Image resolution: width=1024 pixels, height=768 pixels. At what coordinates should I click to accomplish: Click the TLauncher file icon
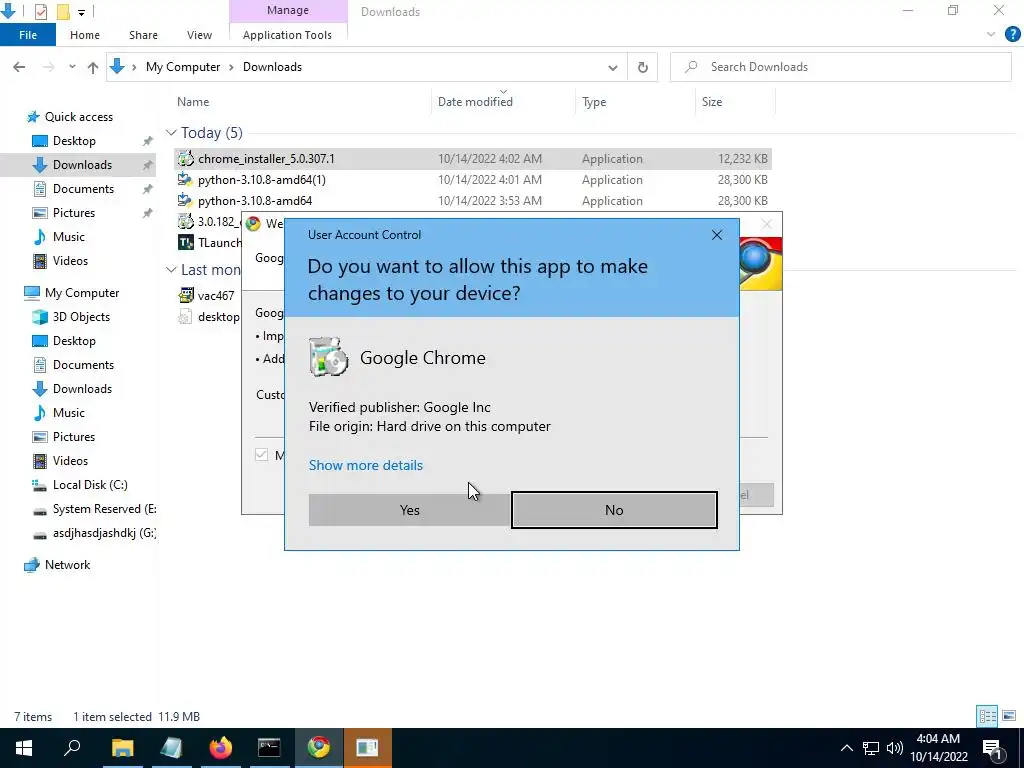(x=185, y=242)
